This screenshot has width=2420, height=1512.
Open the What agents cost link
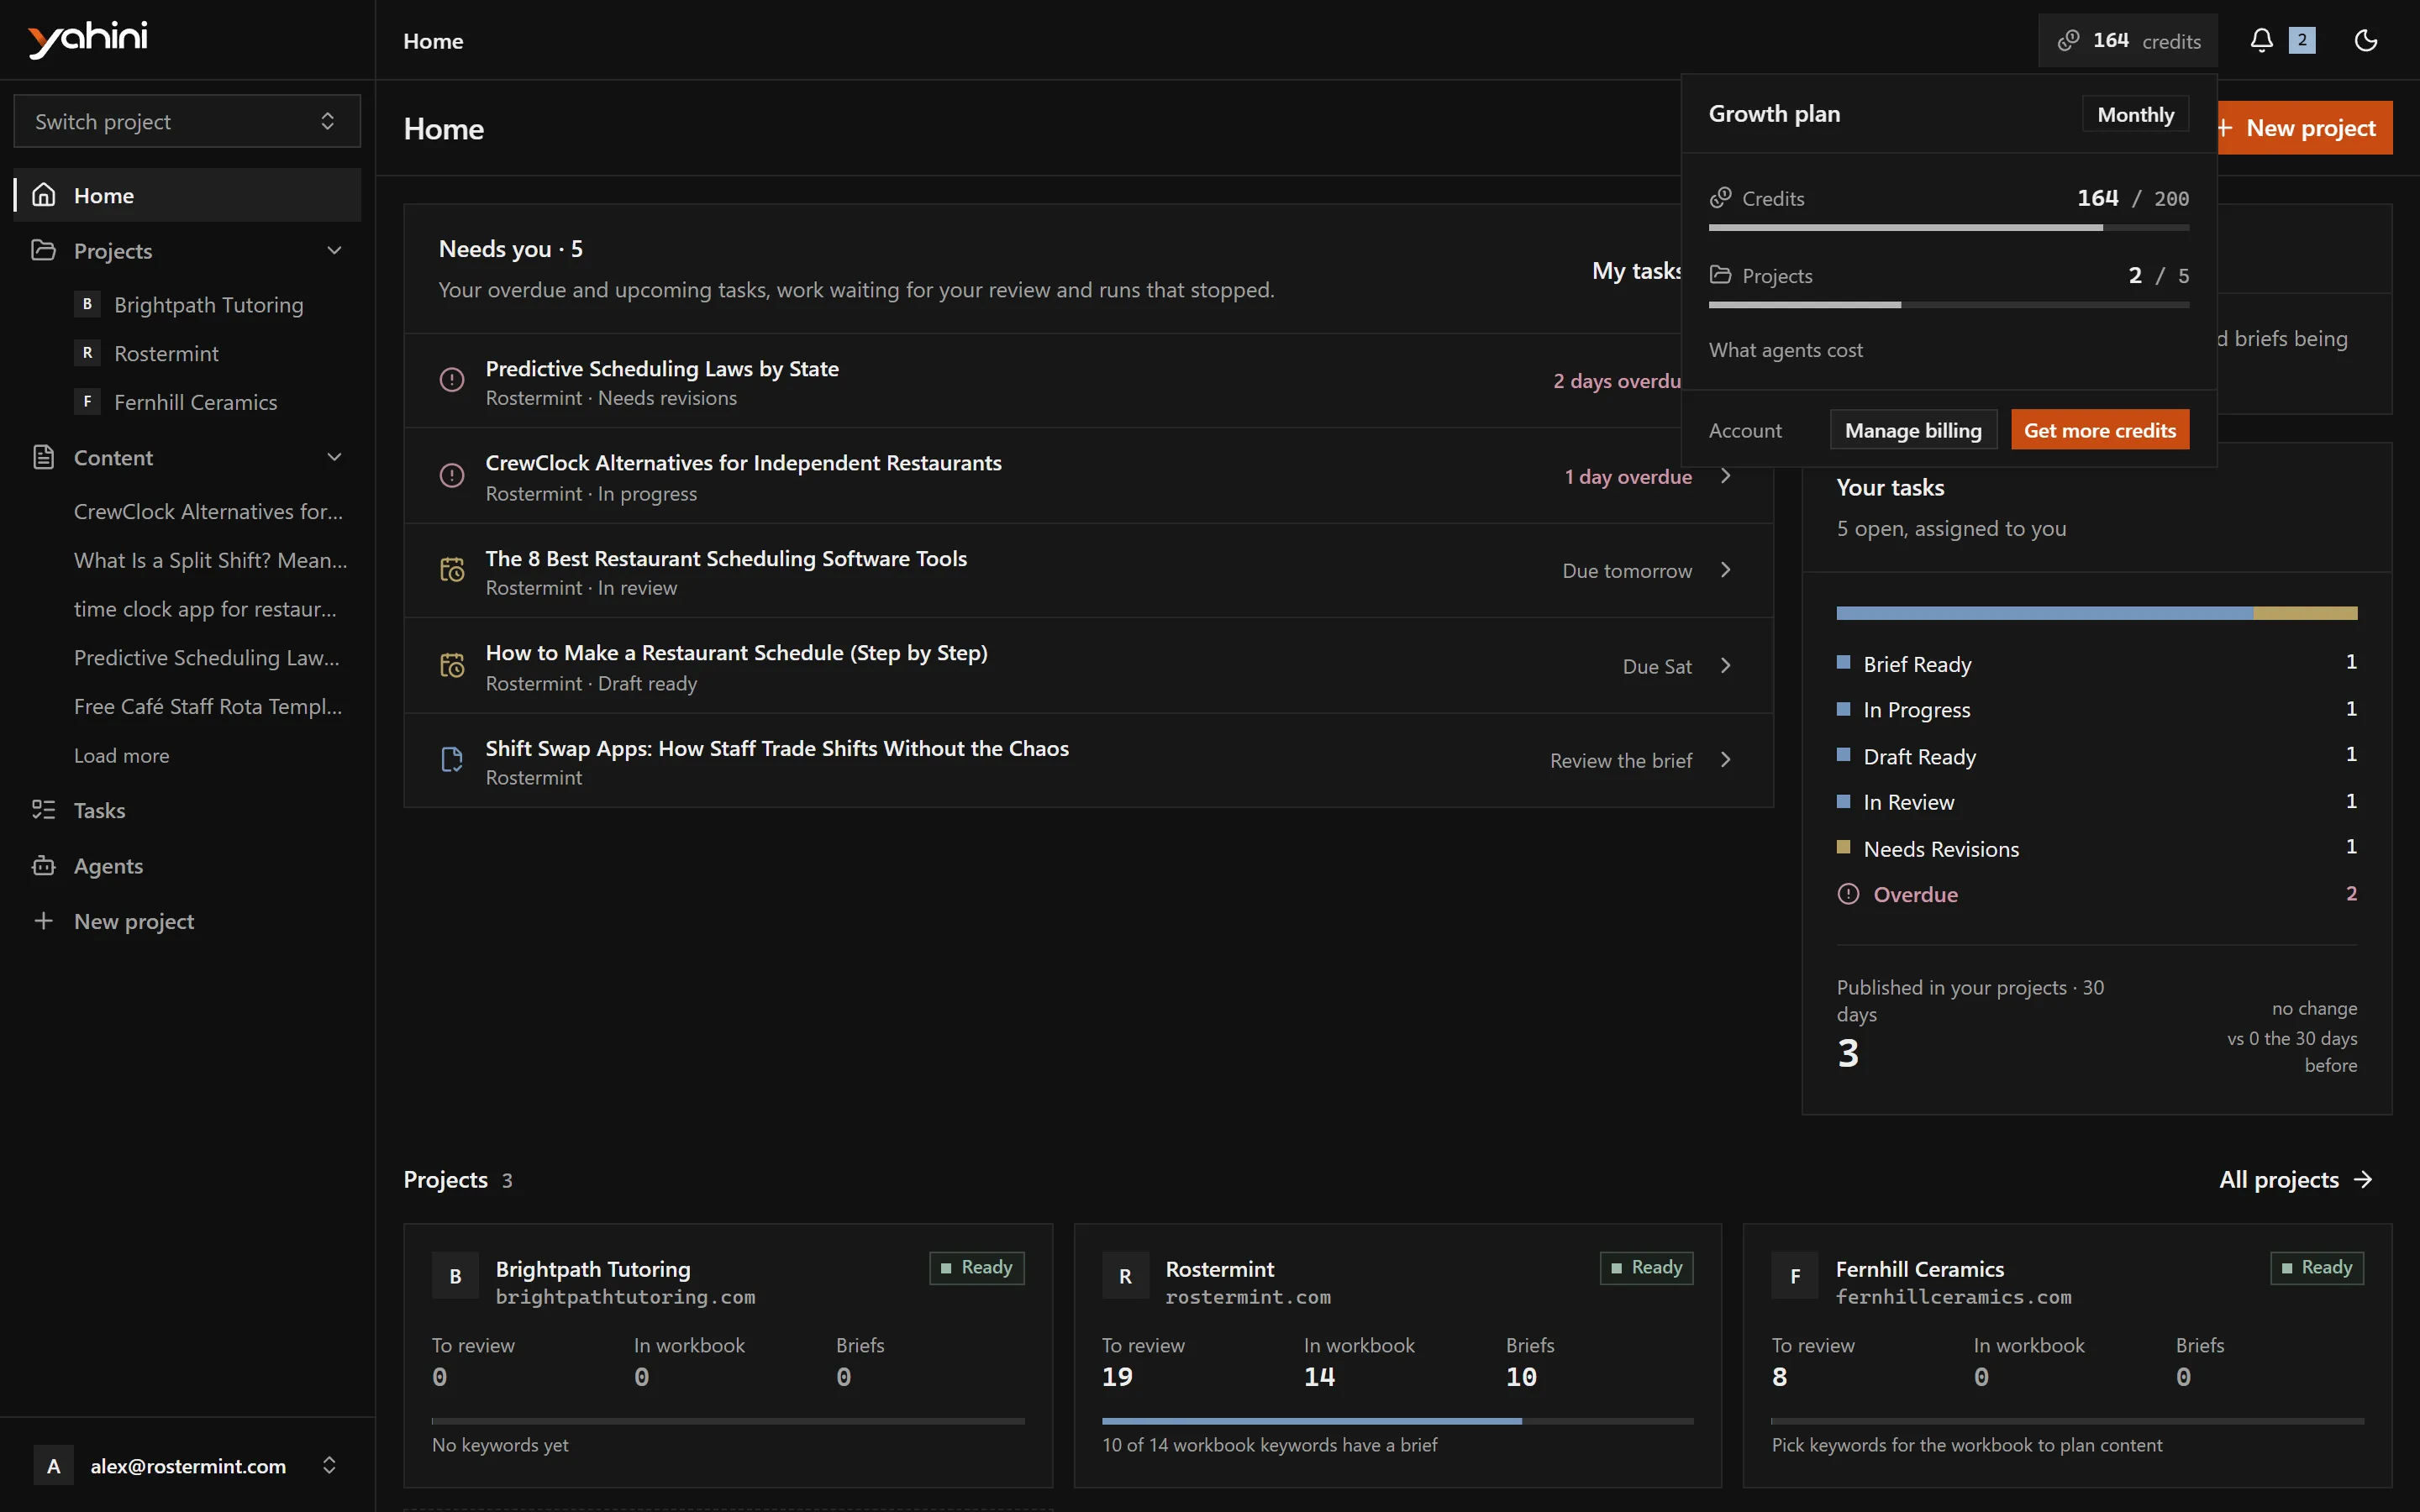(x=1785, y=350)
